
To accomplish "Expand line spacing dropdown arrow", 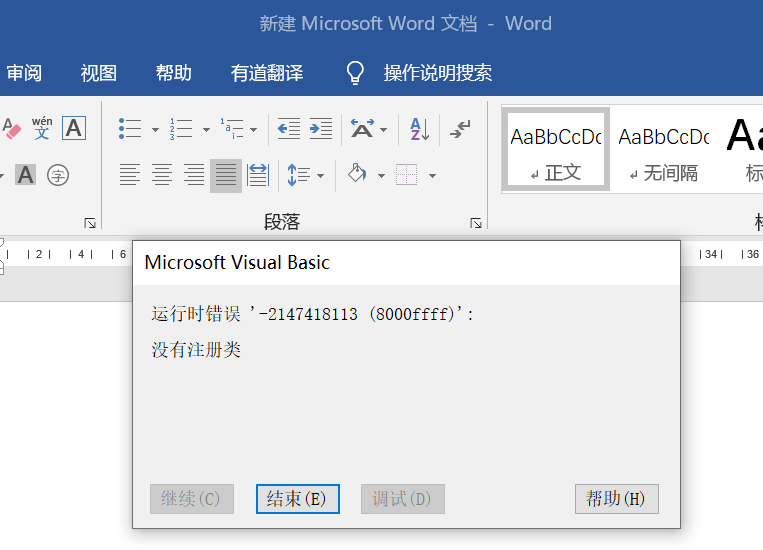I will (320, 176).
